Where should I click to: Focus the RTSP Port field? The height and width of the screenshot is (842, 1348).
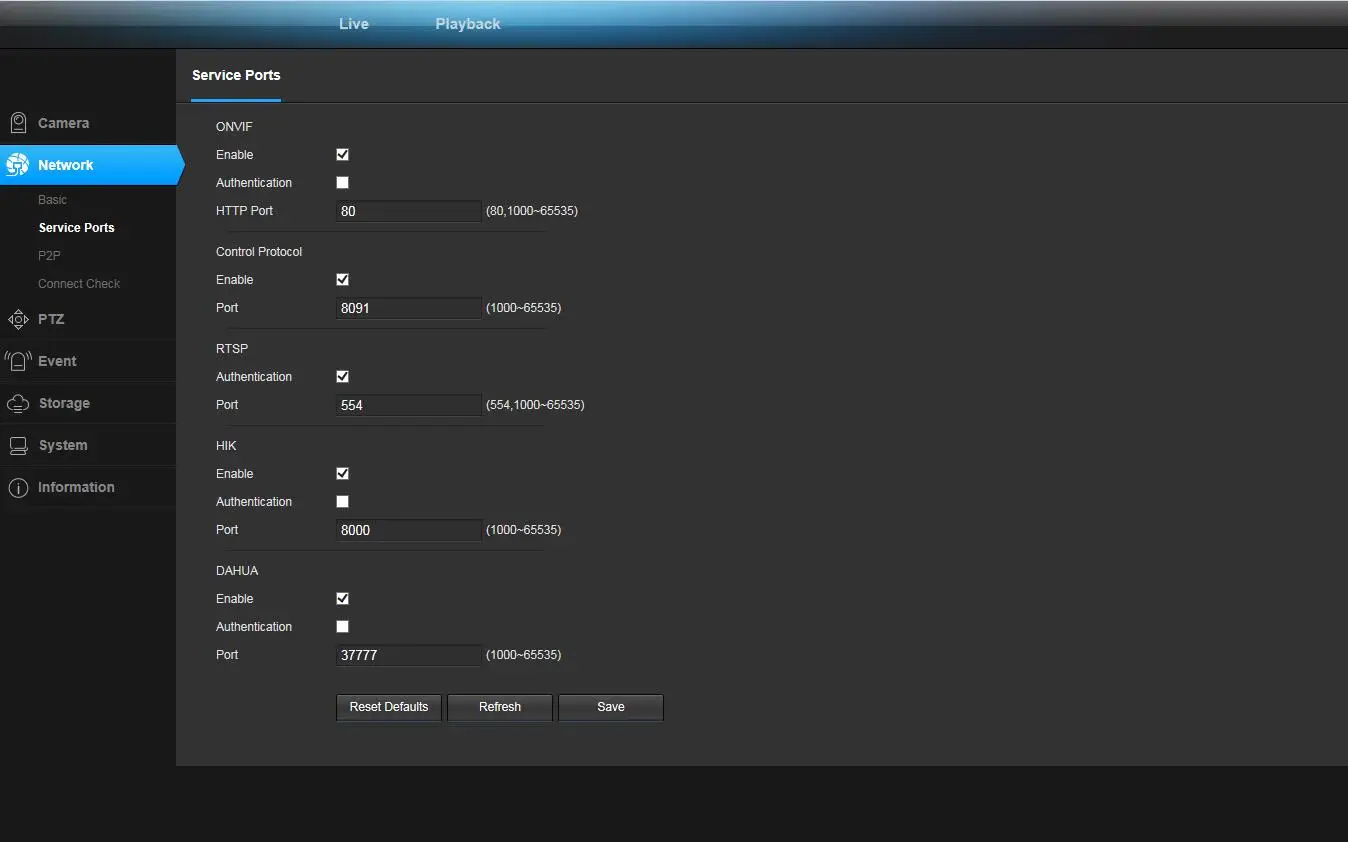409,405
